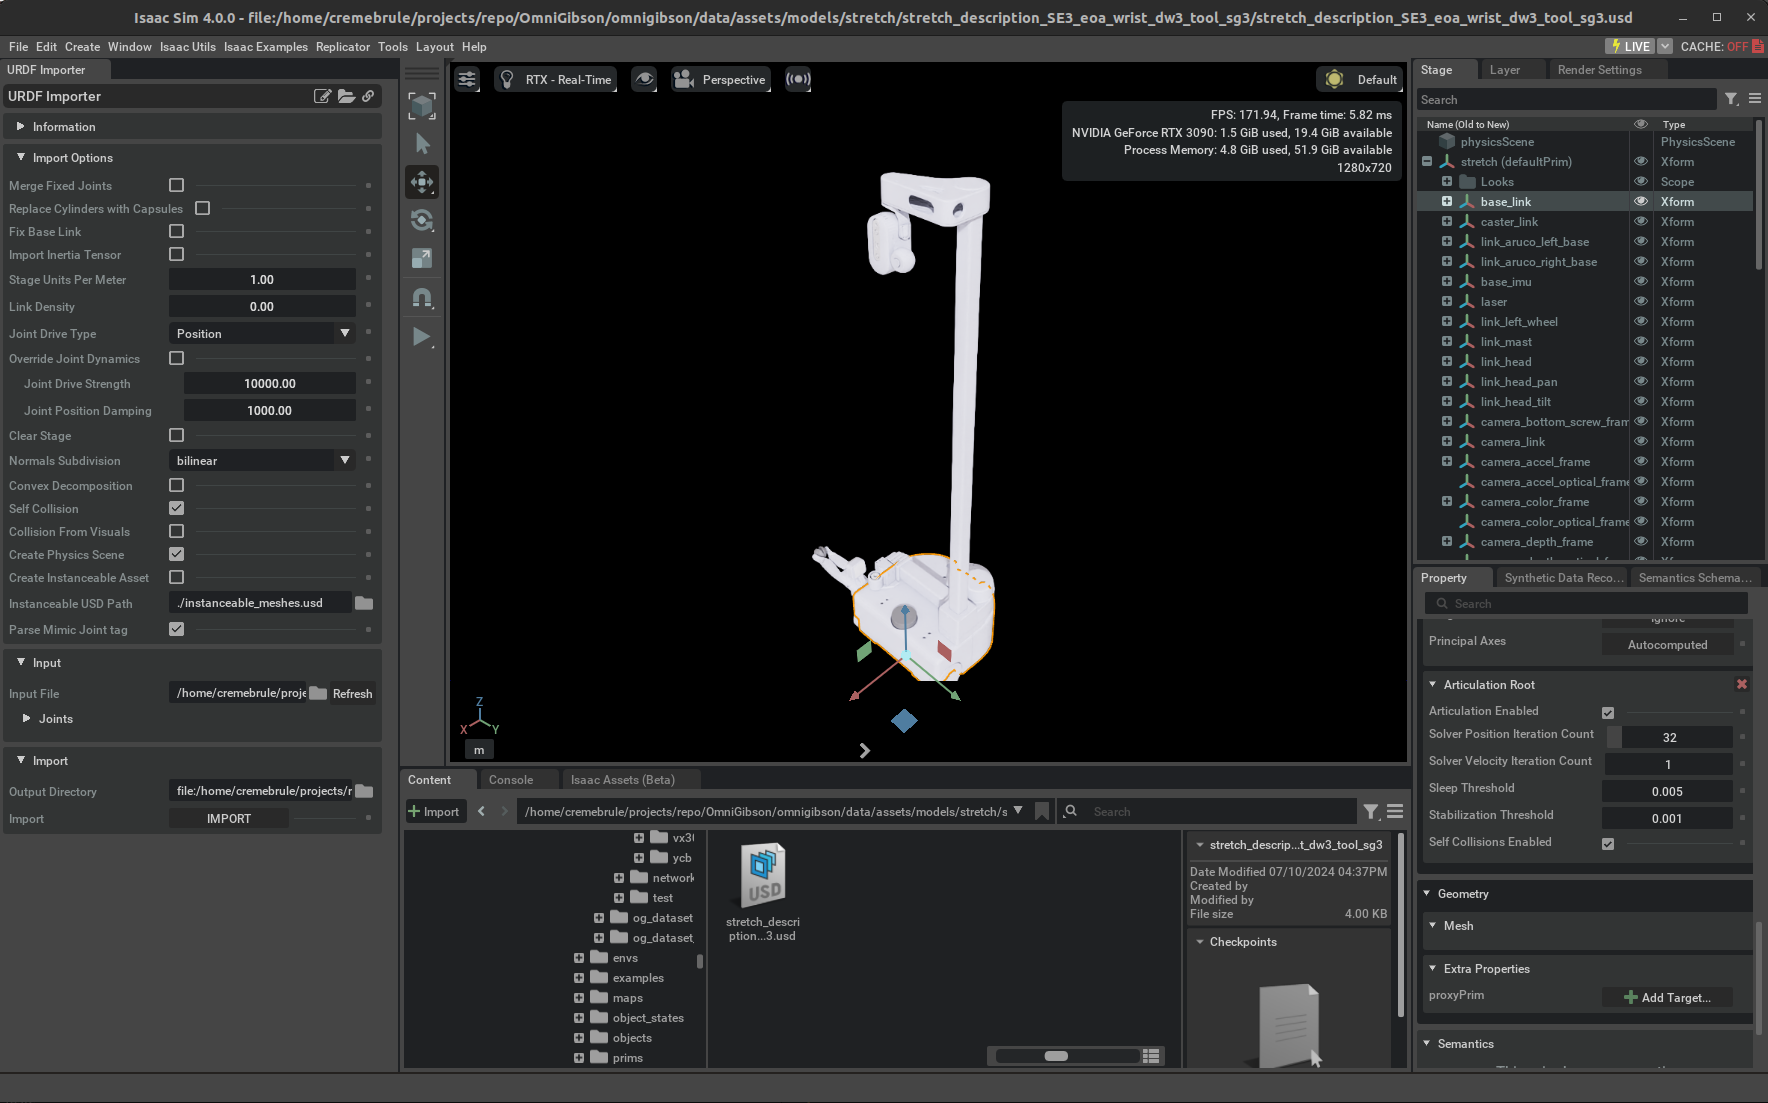The height and width of the screenshot is (1103, 1768).
Task: Click the Add Target button for proxyPrim
Action: [x=1667, y=997]
